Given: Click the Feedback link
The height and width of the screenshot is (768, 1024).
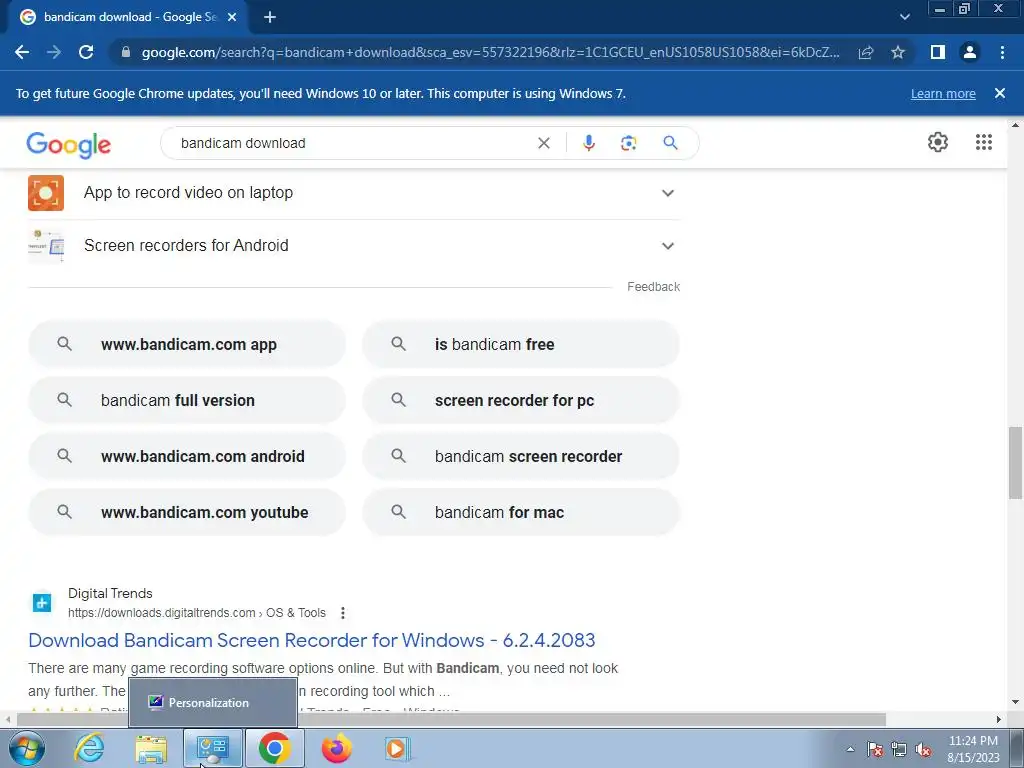Looking at the screenshot, I should point(653,287).
